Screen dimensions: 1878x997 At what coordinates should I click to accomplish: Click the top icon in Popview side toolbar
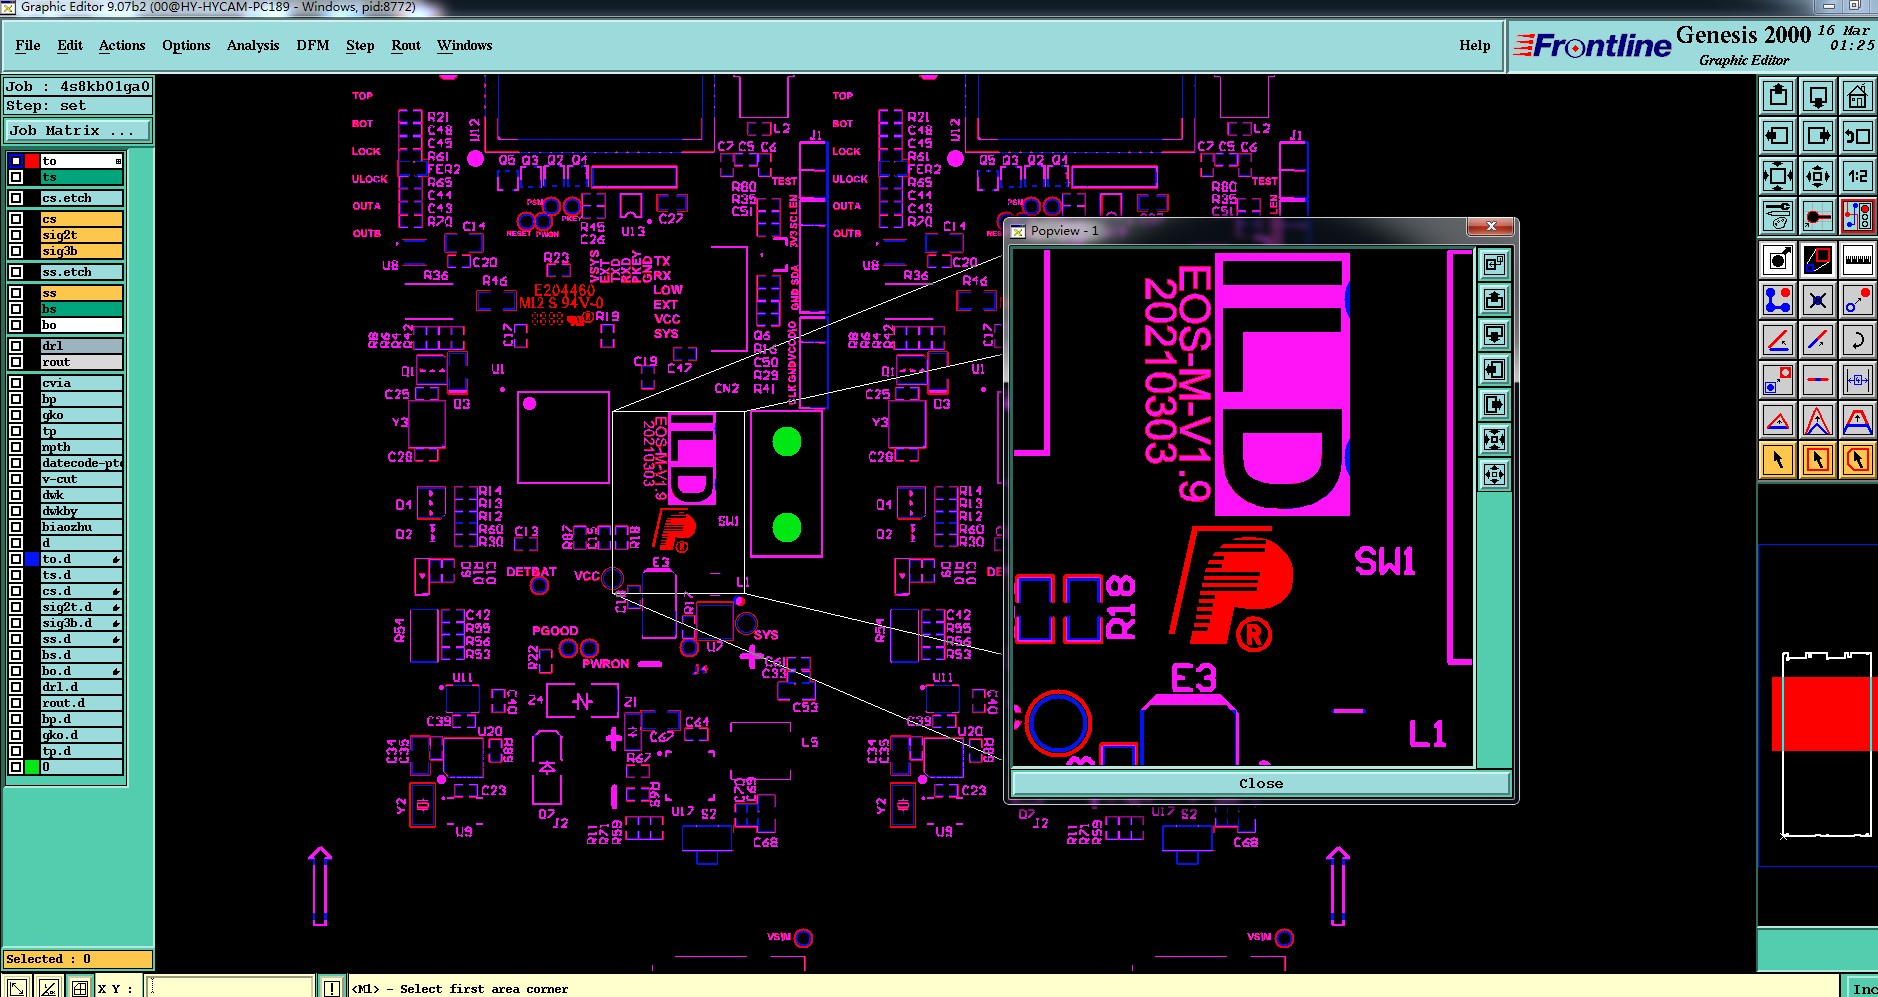[1494, 264]
